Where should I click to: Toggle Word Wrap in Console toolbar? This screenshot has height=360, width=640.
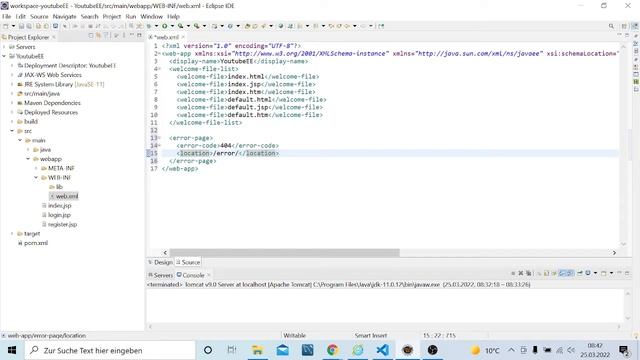tap(554, 273)
